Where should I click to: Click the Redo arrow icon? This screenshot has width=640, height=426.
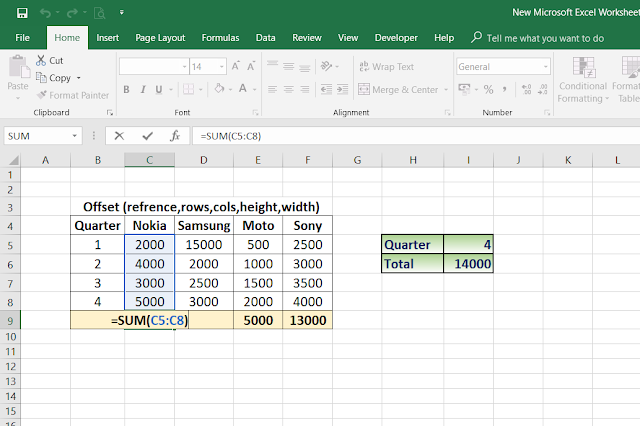coord(72,13)
